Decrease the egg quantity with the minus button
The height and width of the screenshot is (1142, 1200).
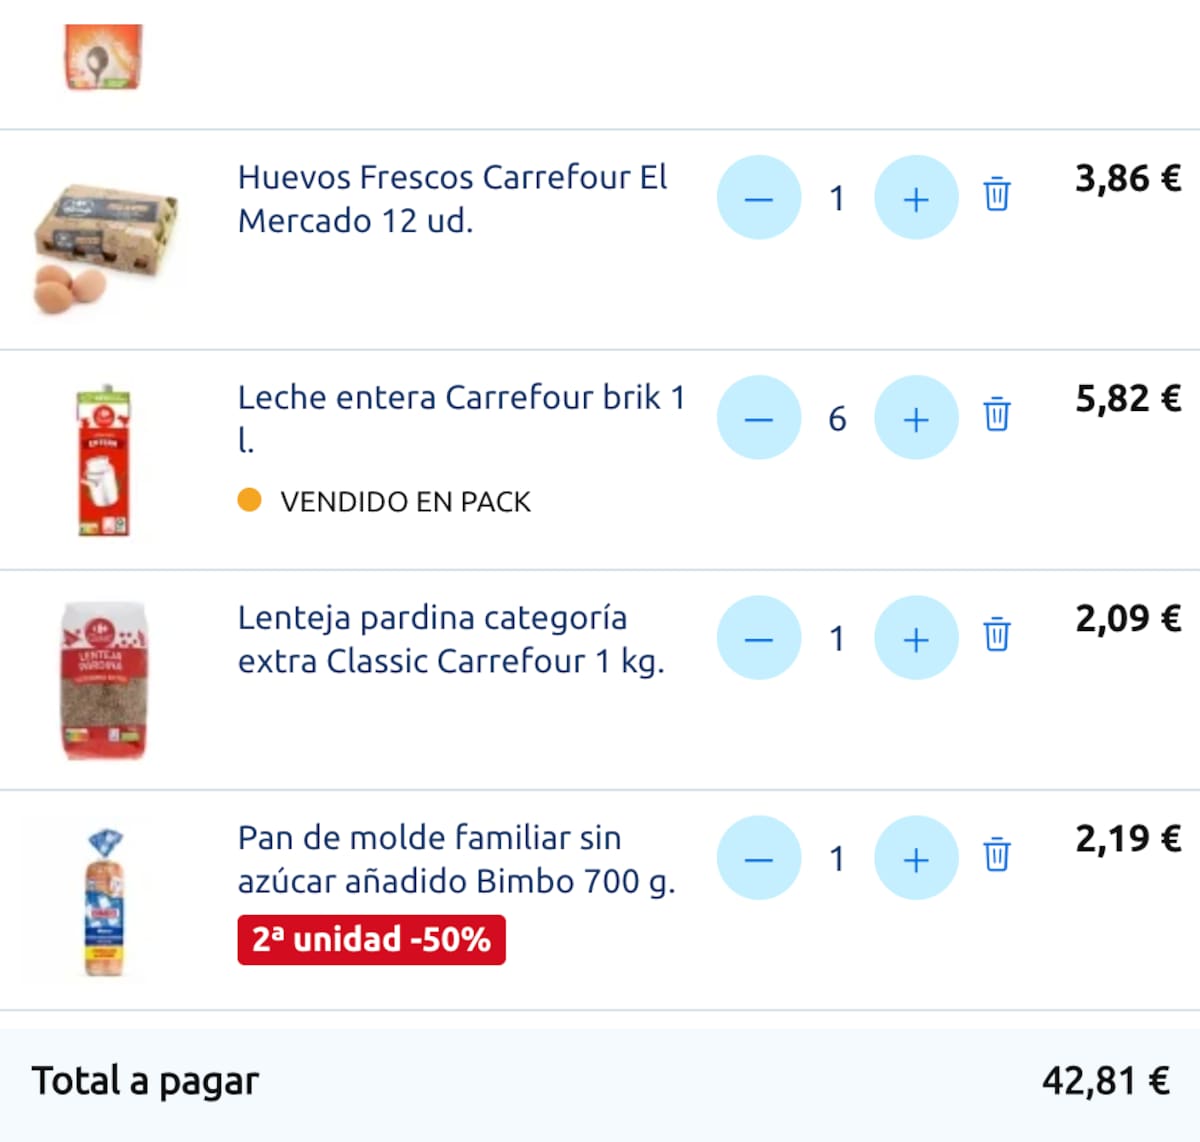tap(759, 198)
